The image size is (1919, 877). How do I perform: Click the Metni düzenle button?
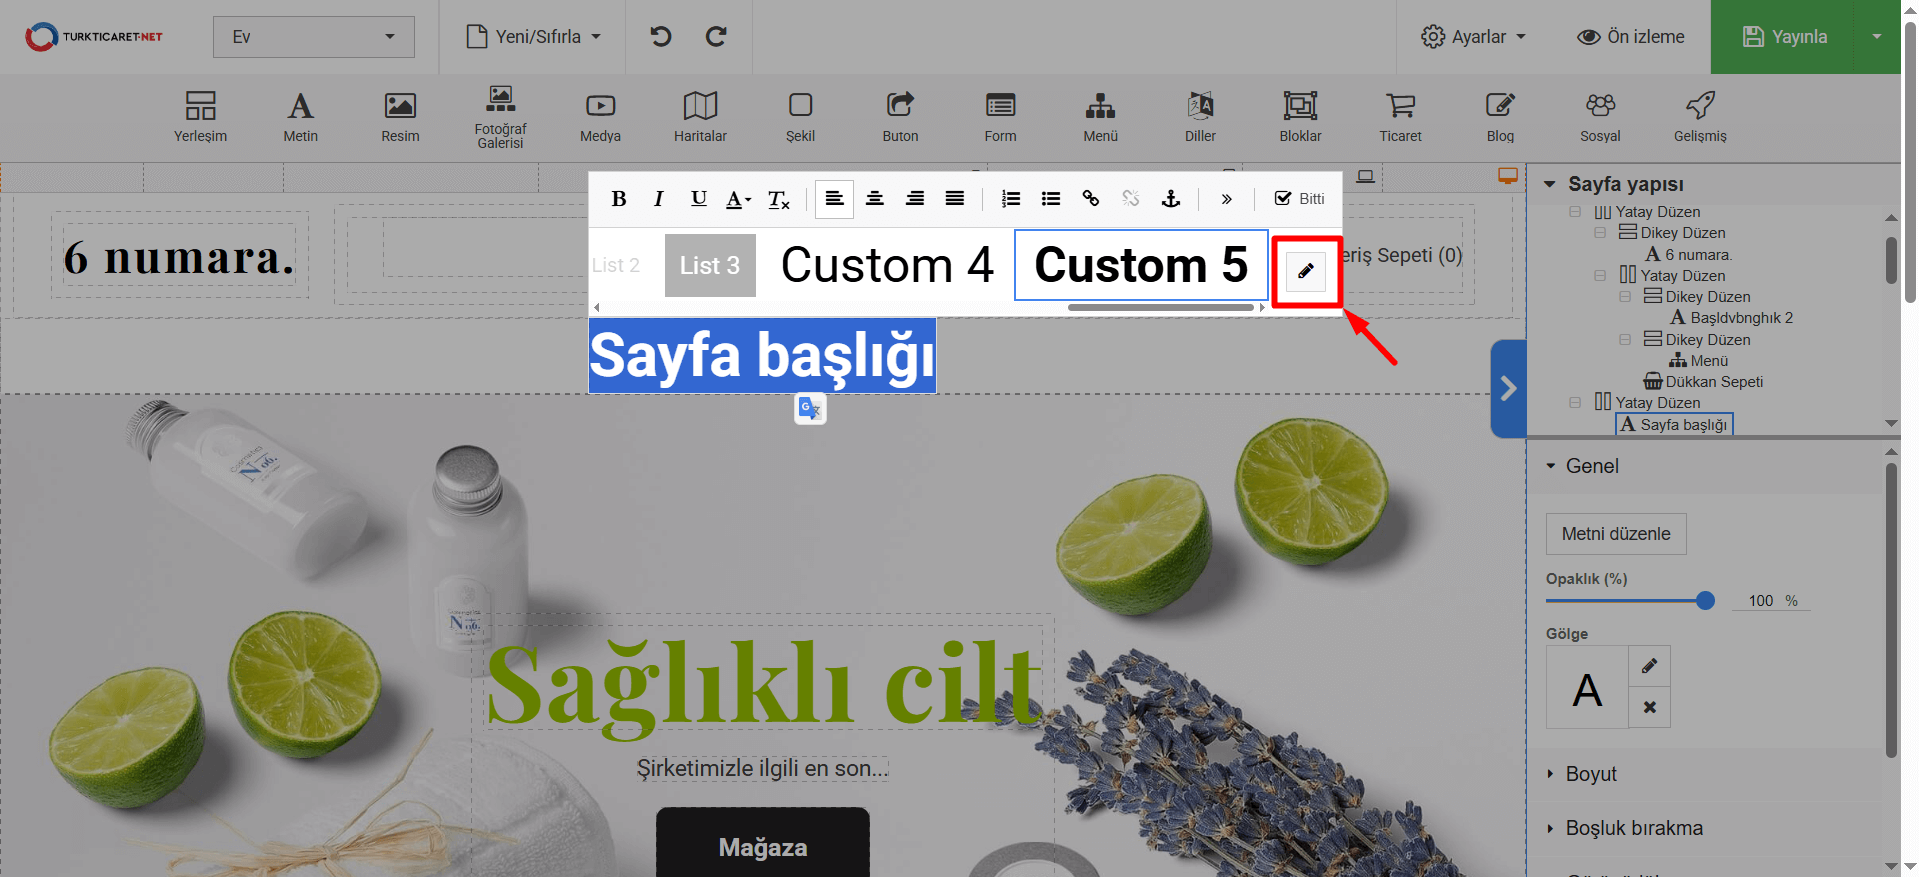[x=1616, y=534]
